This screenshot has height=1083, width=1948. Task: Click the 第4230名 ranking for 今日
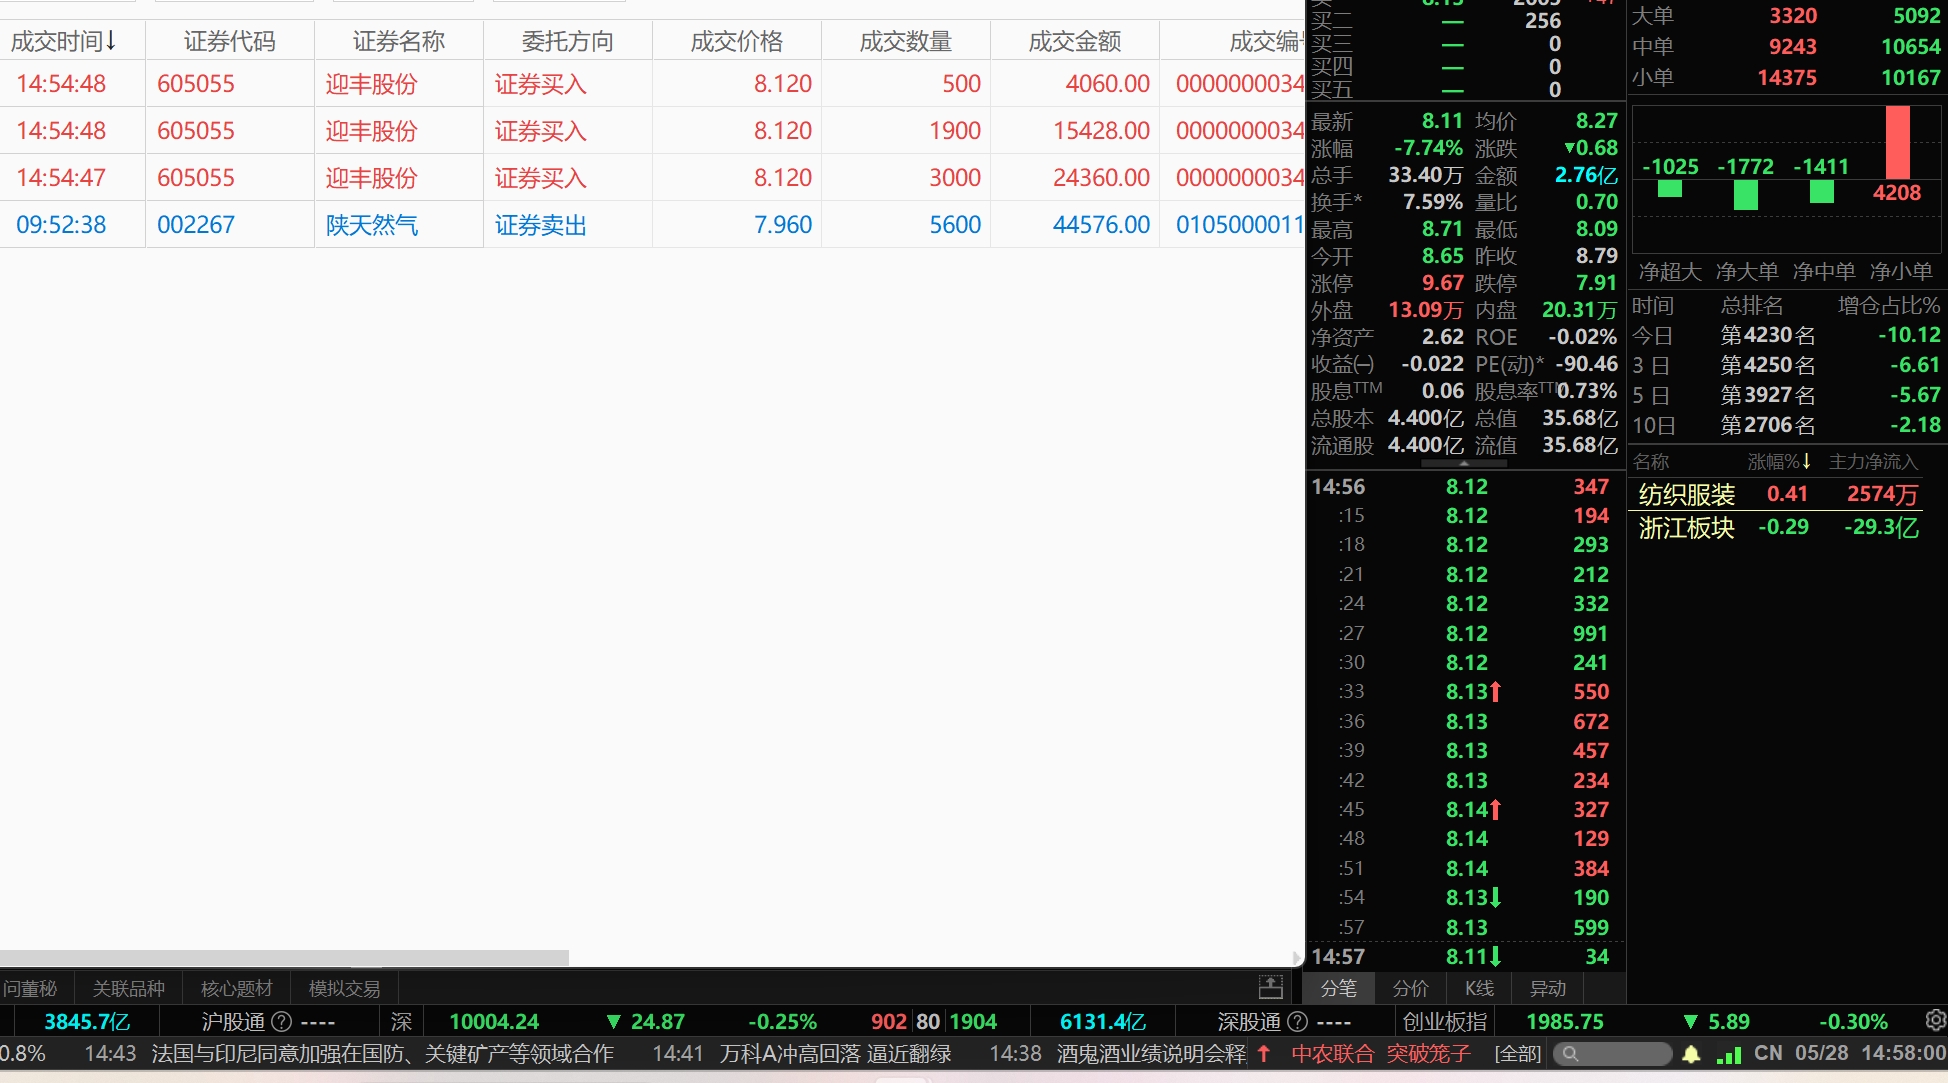click(1768, 335)
